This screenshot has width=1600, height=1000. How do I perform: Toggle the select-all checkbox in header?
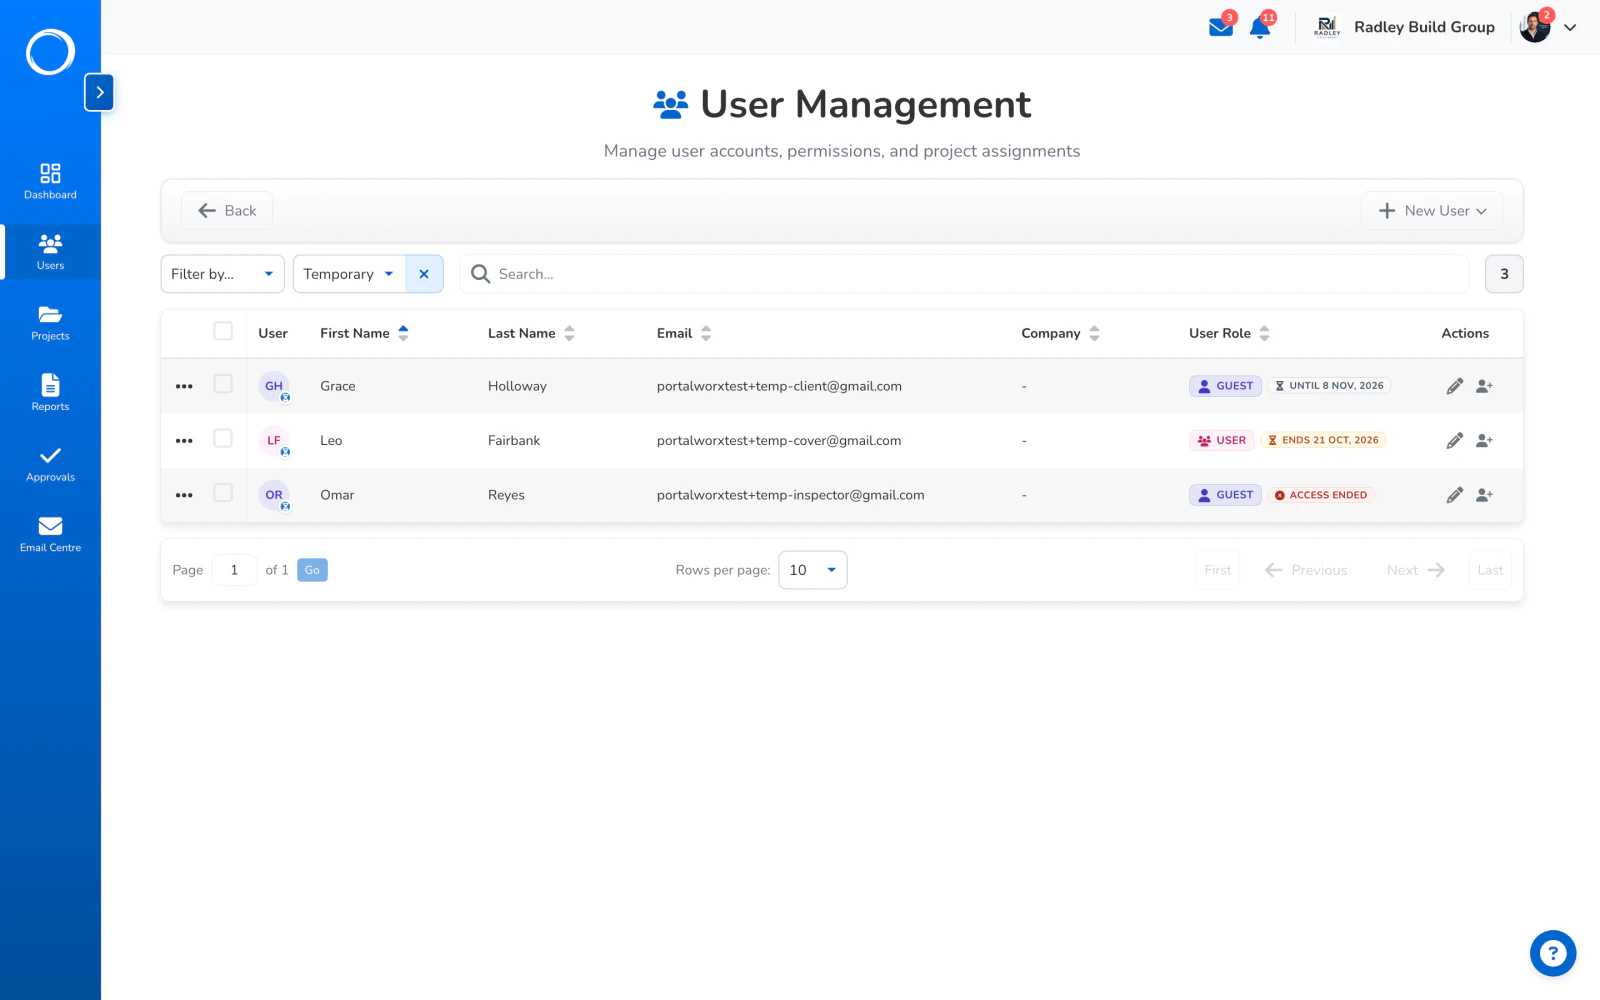point(223,331)
